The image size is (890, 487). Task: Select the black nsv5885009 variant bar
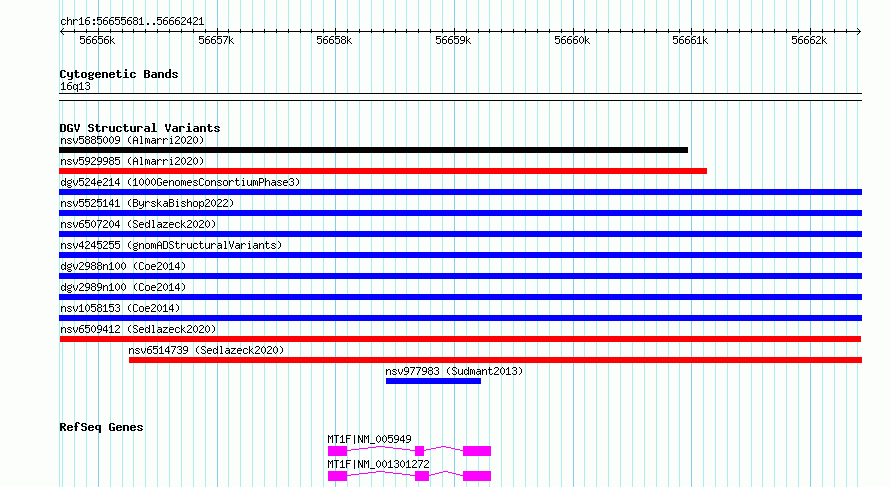click(x=373, y=150)
